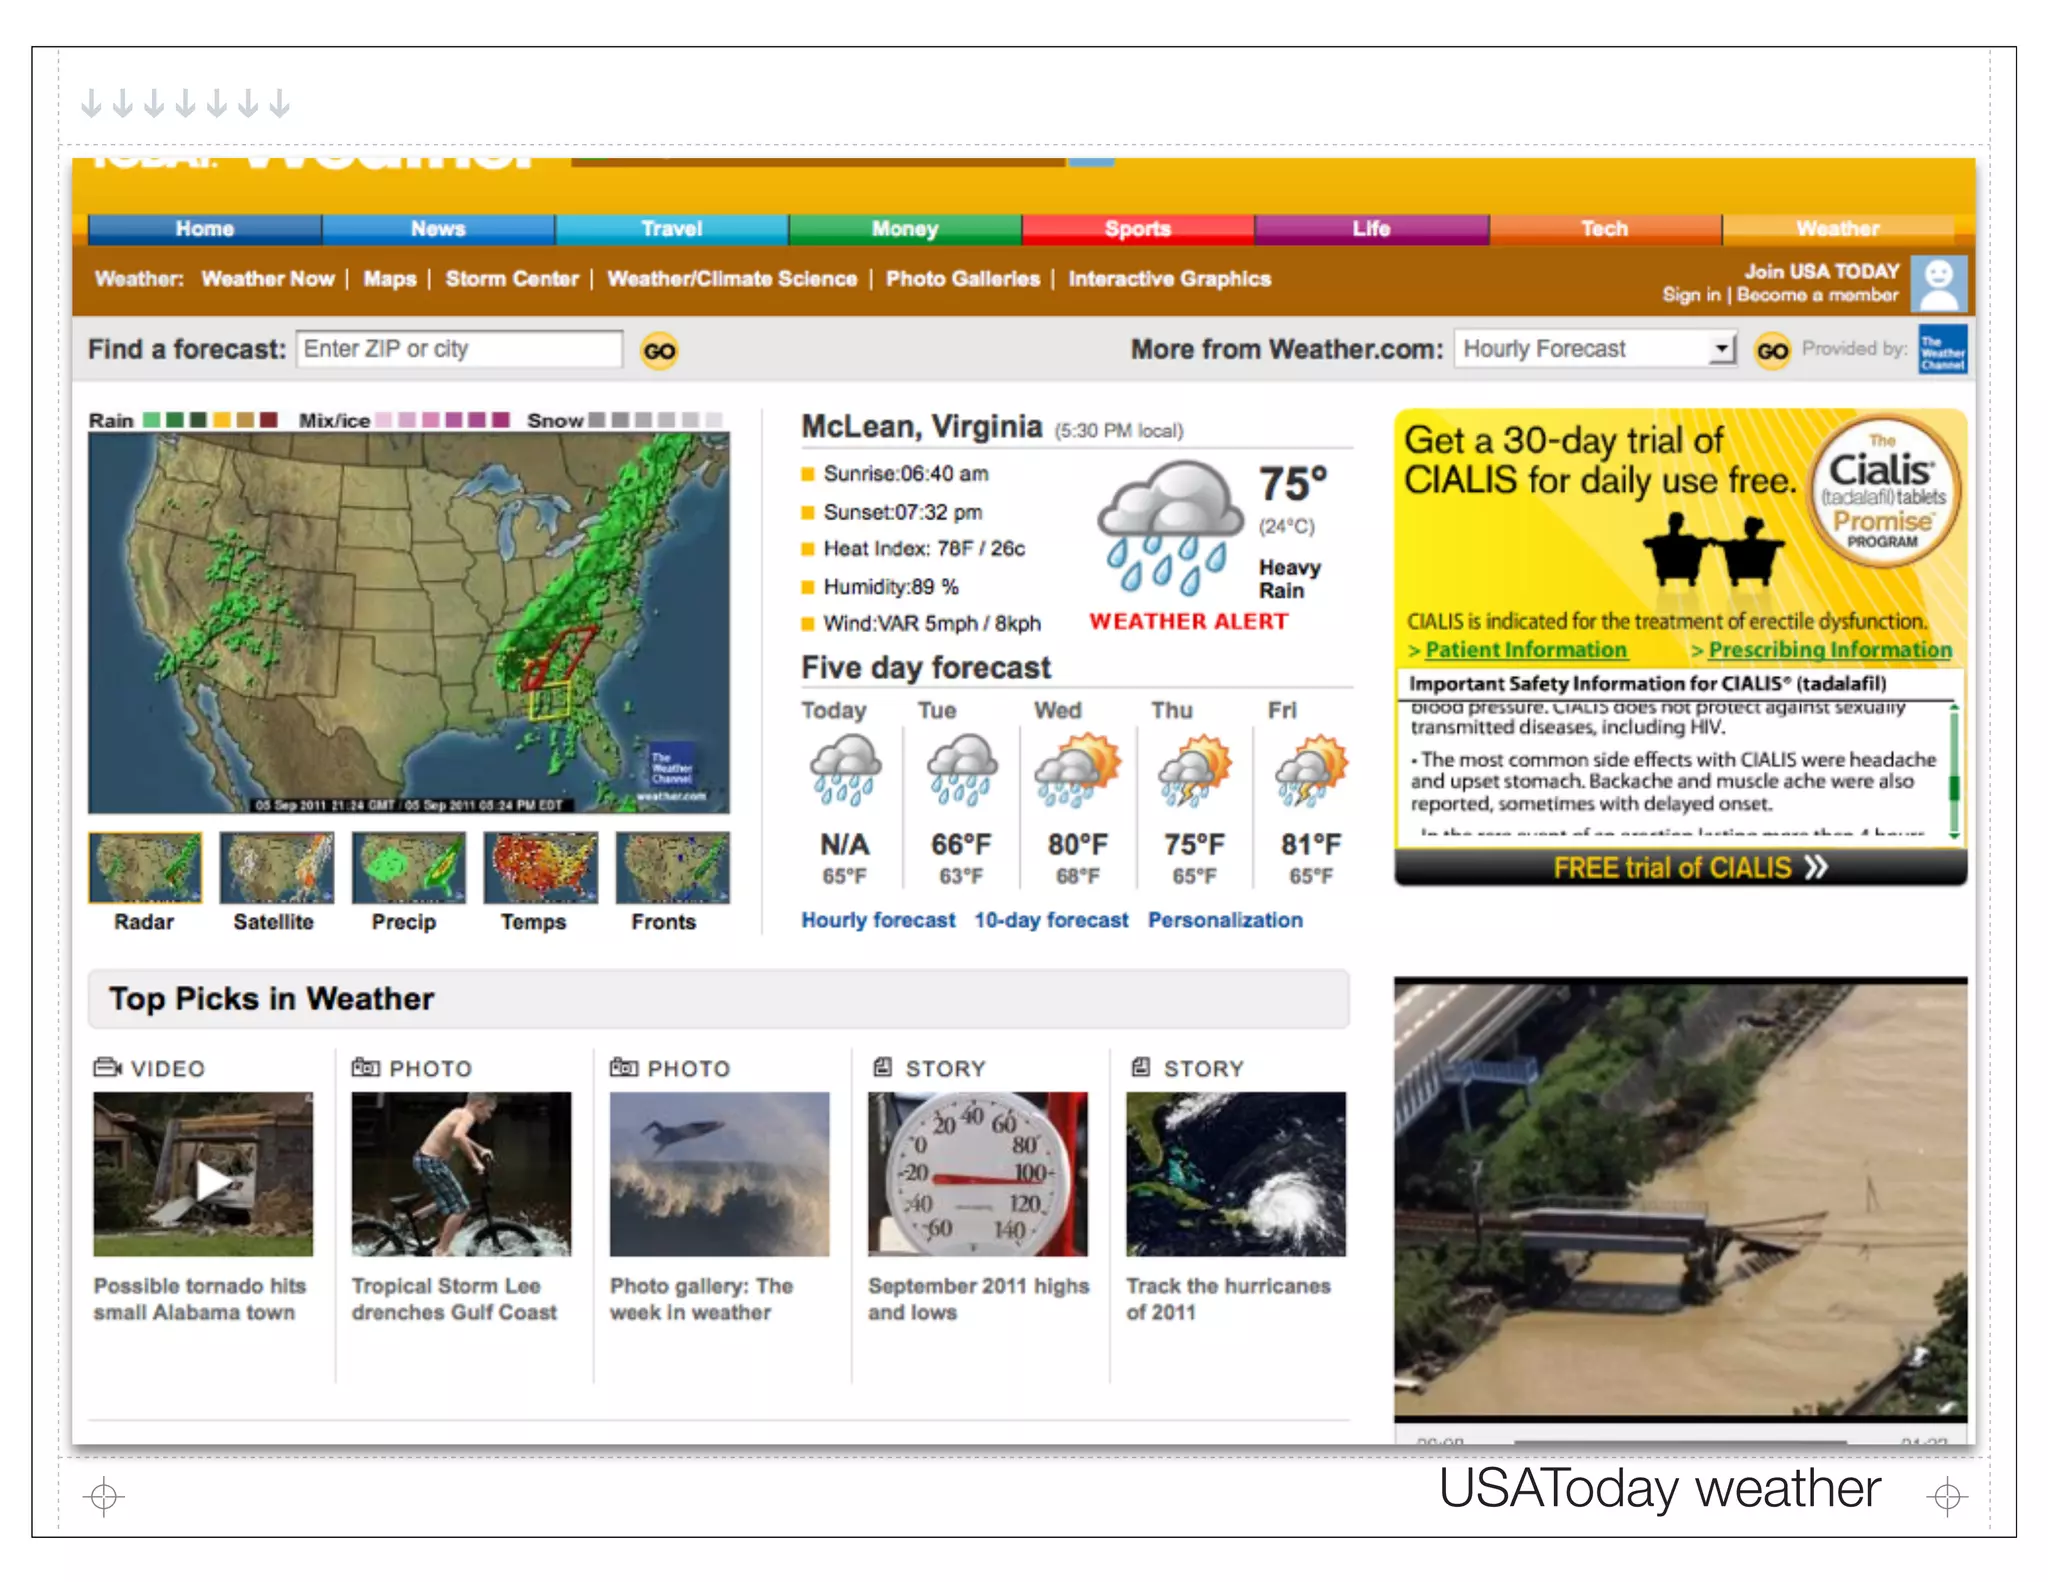Open Tropical Storm Lee photo thumbnail
The height and width of the screenshot is (1582, 2048).
[x=461, y=1174]
